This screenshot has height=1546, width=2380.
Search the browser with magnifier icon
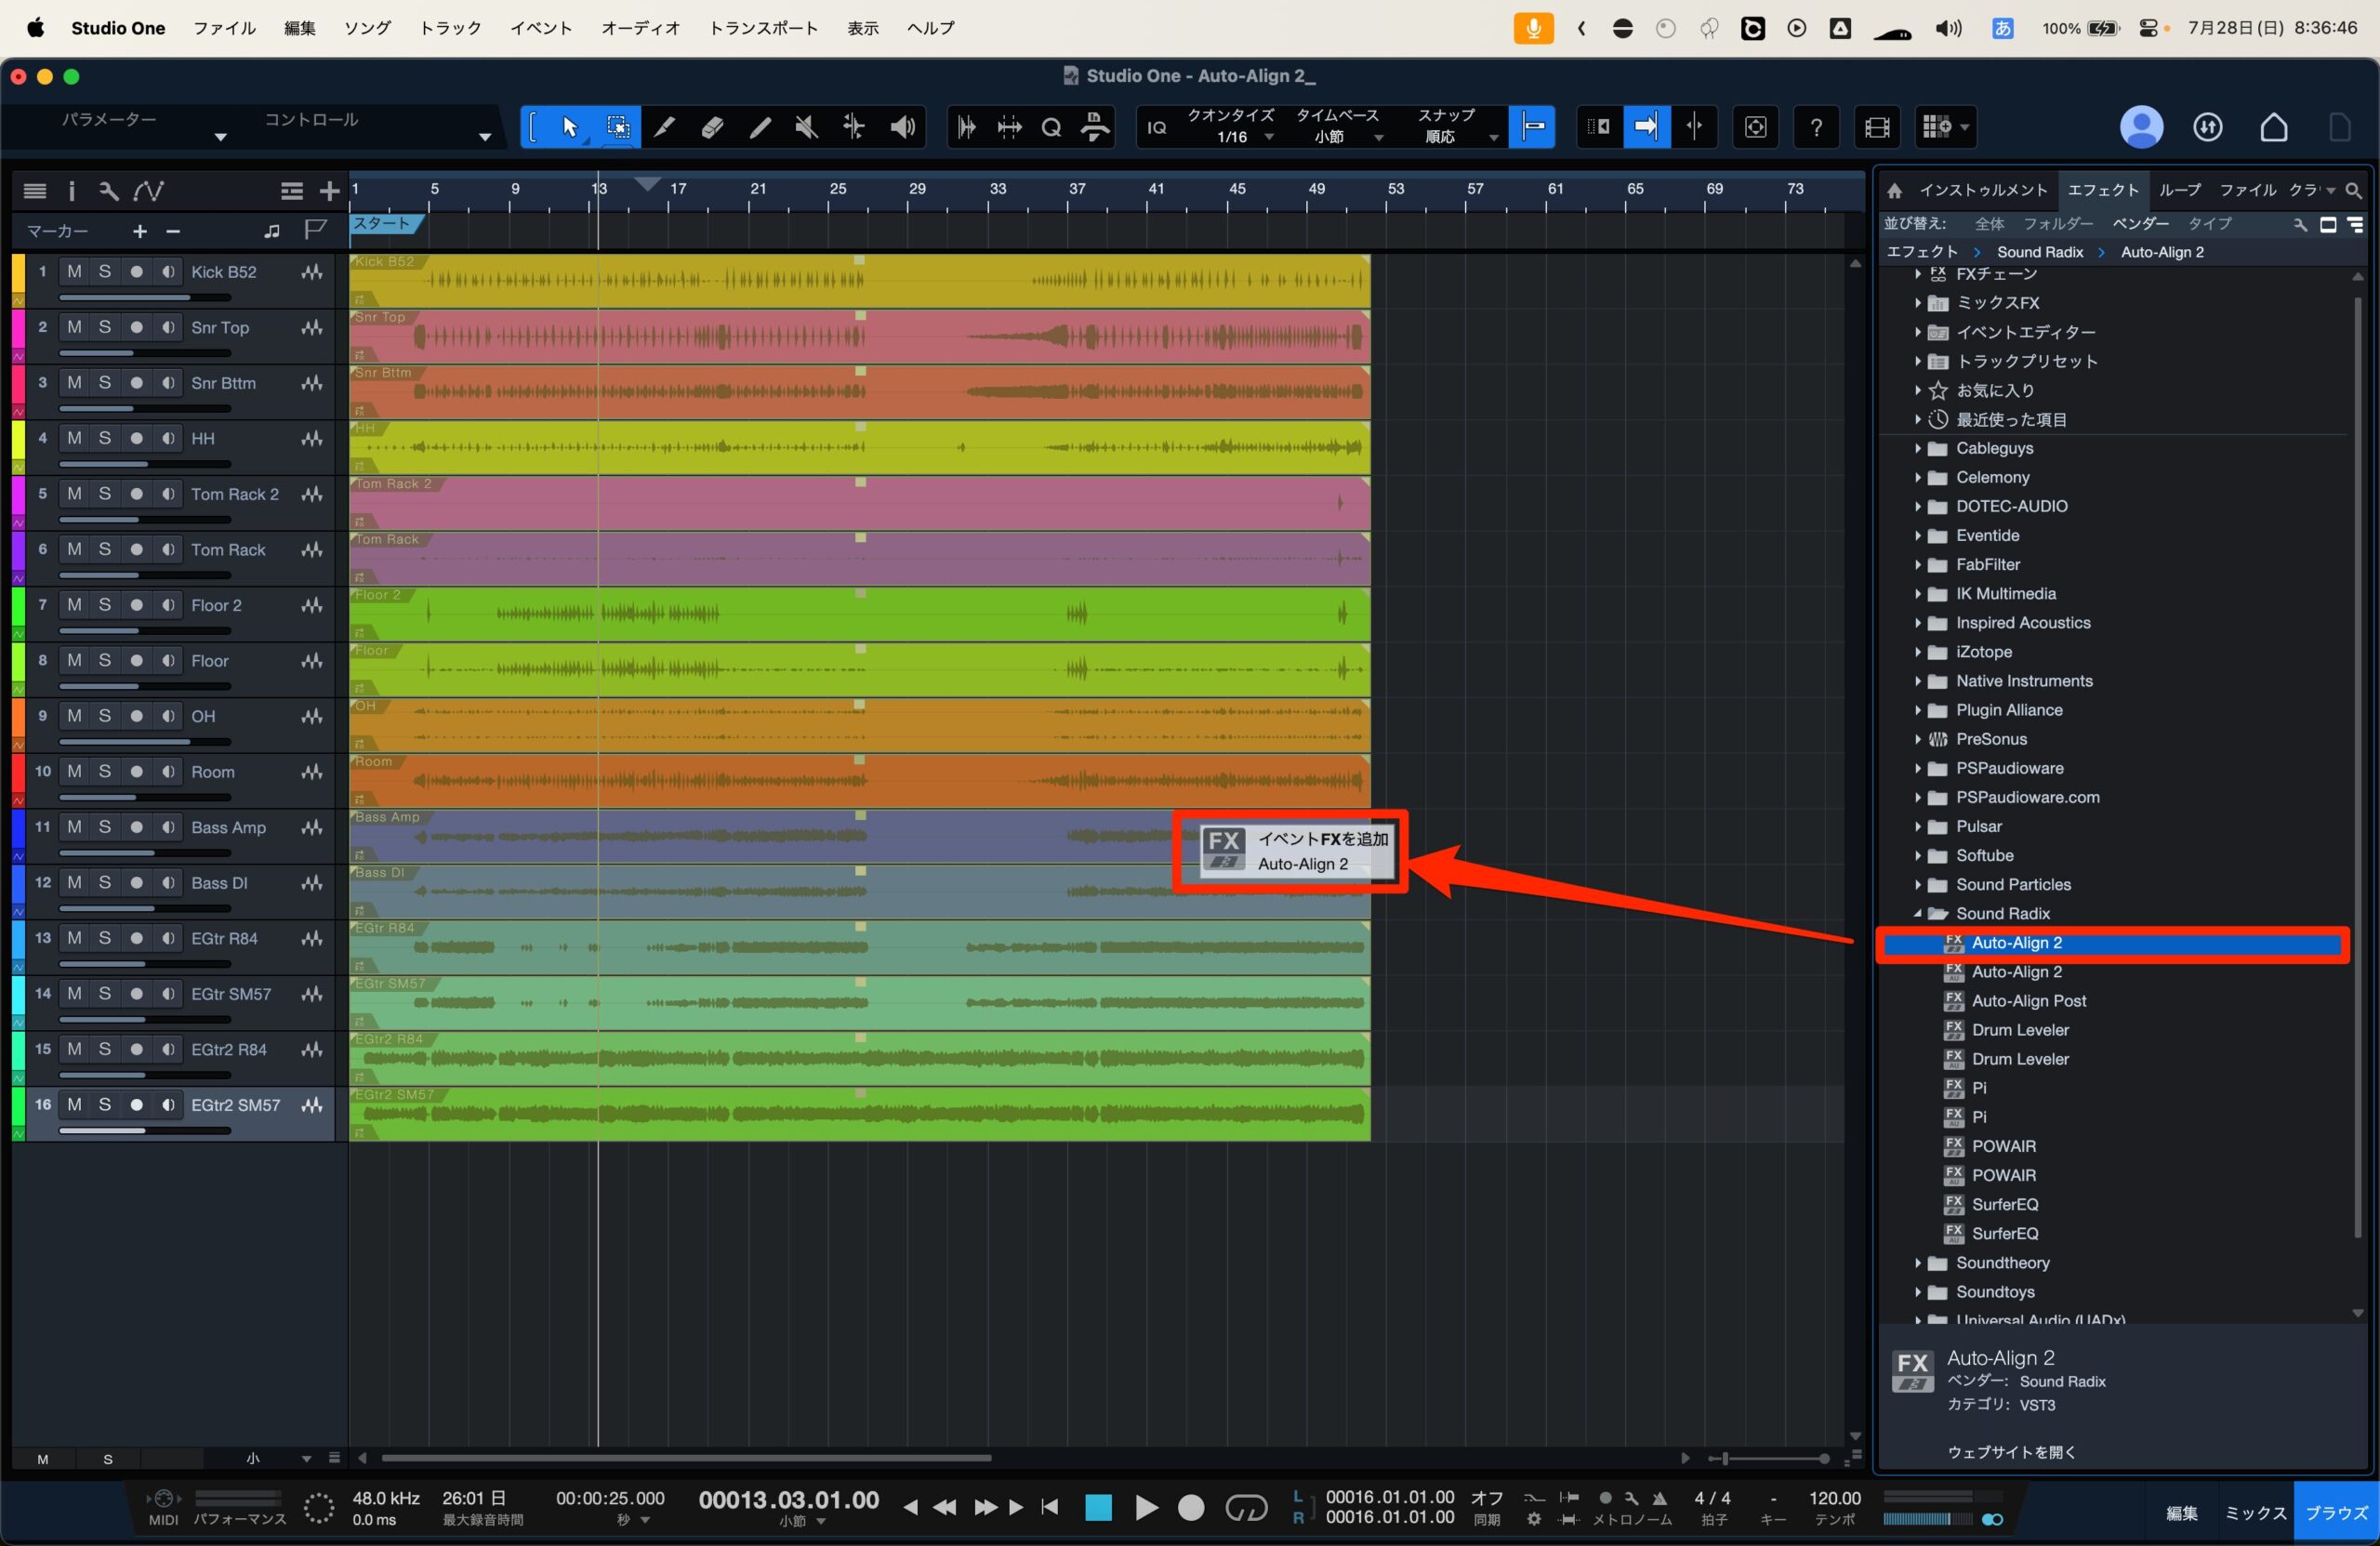click(2354, 190)
